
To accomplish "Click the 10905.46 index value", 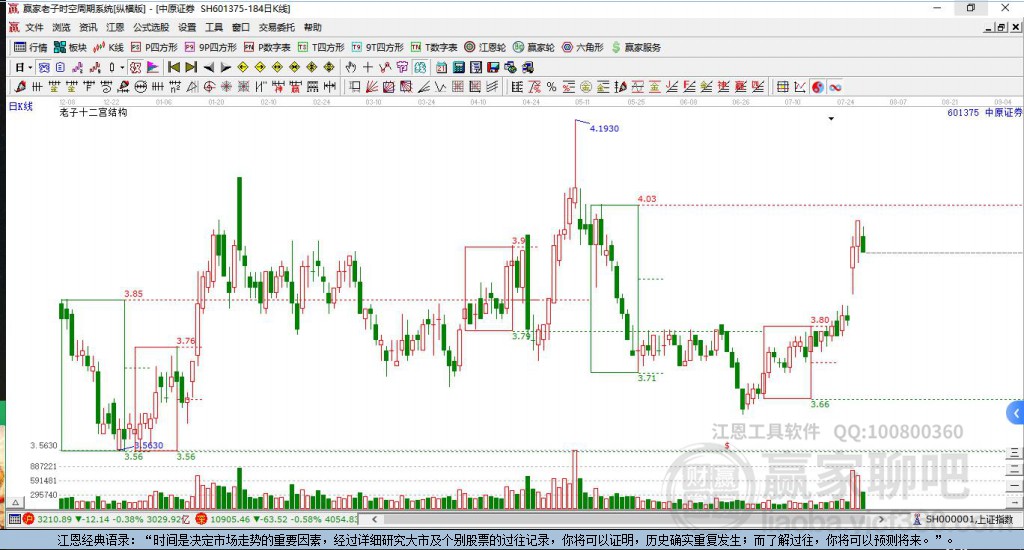I will pos(231,519).
